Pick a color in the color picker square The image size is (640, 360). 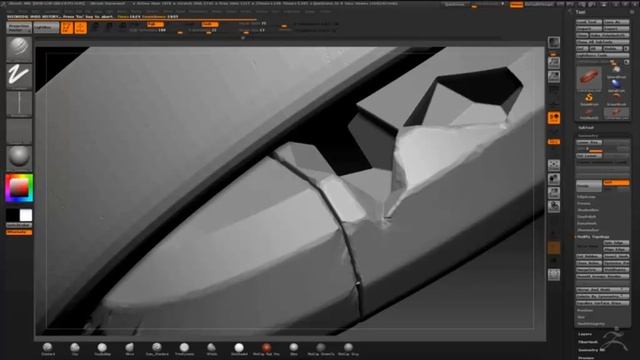click(x=19, y=188)
